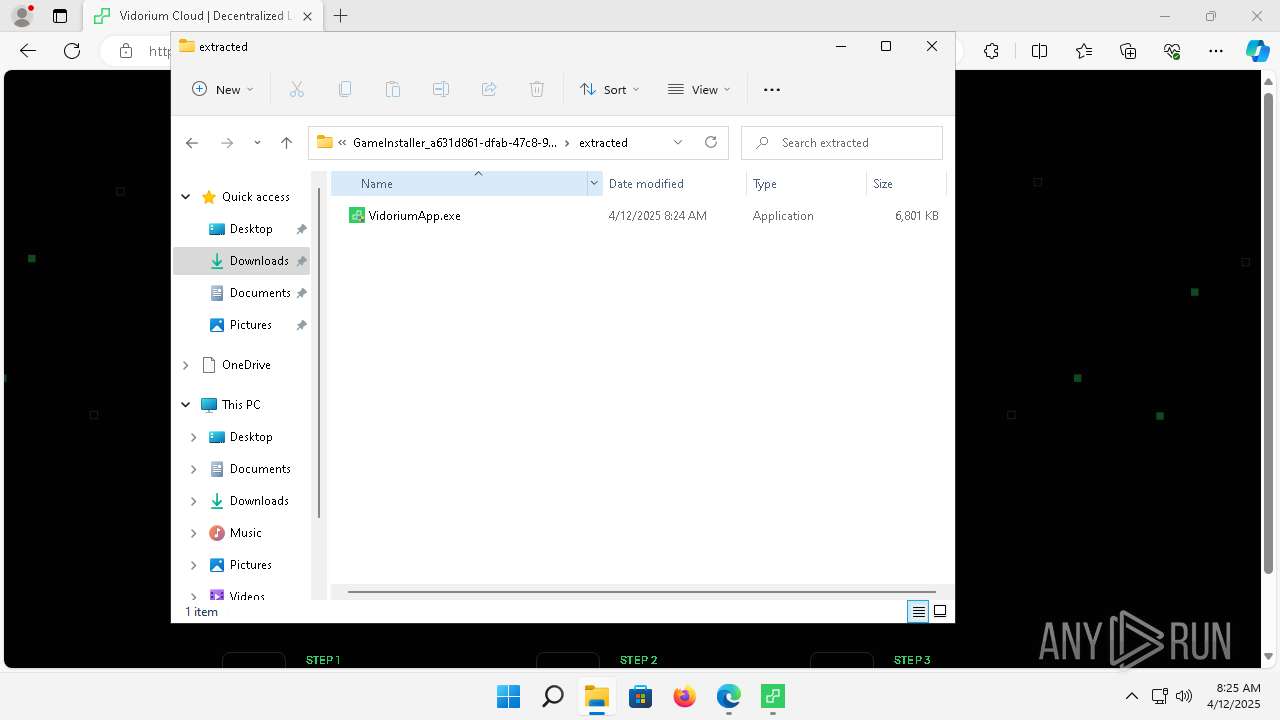This screenshot has width=1280, height=720.
Task: Switch to large thumbnails view icon
Action: click(940, 611)
